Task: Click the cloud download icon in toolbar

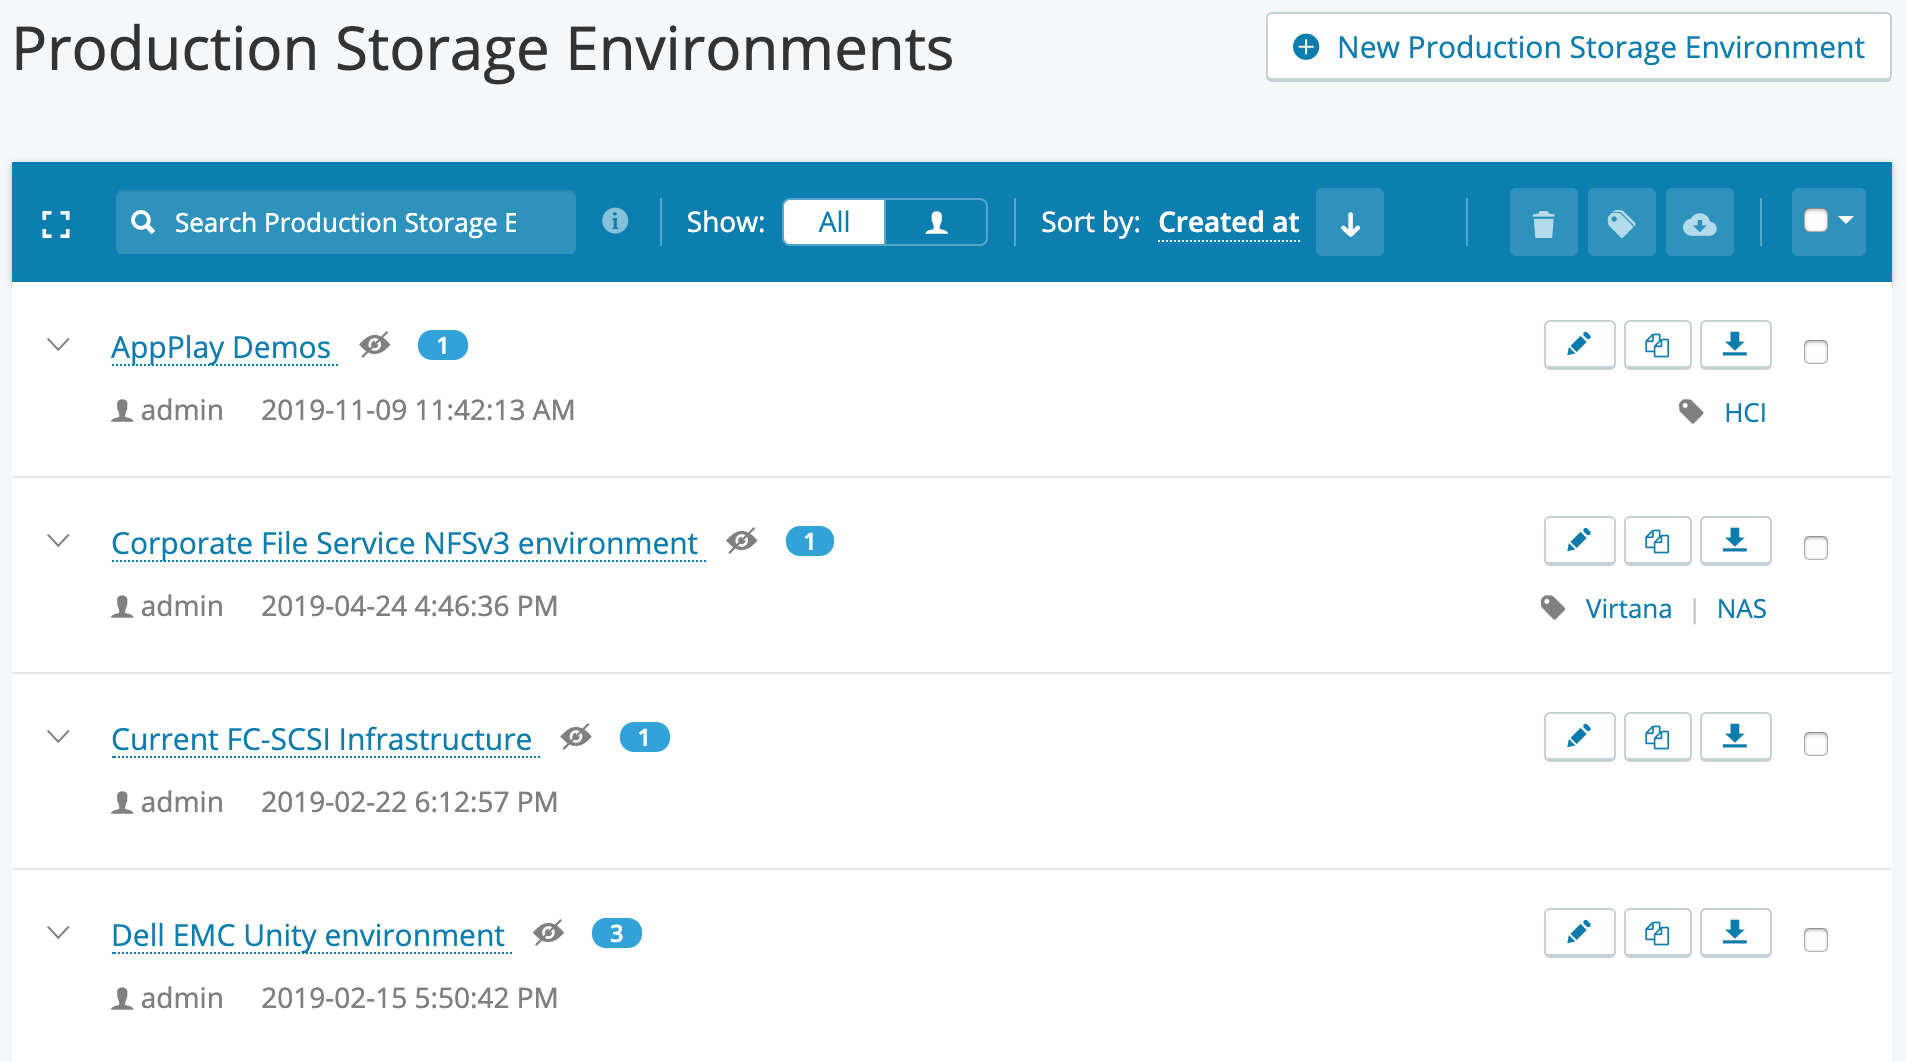Action: [x=1700, y=222]
